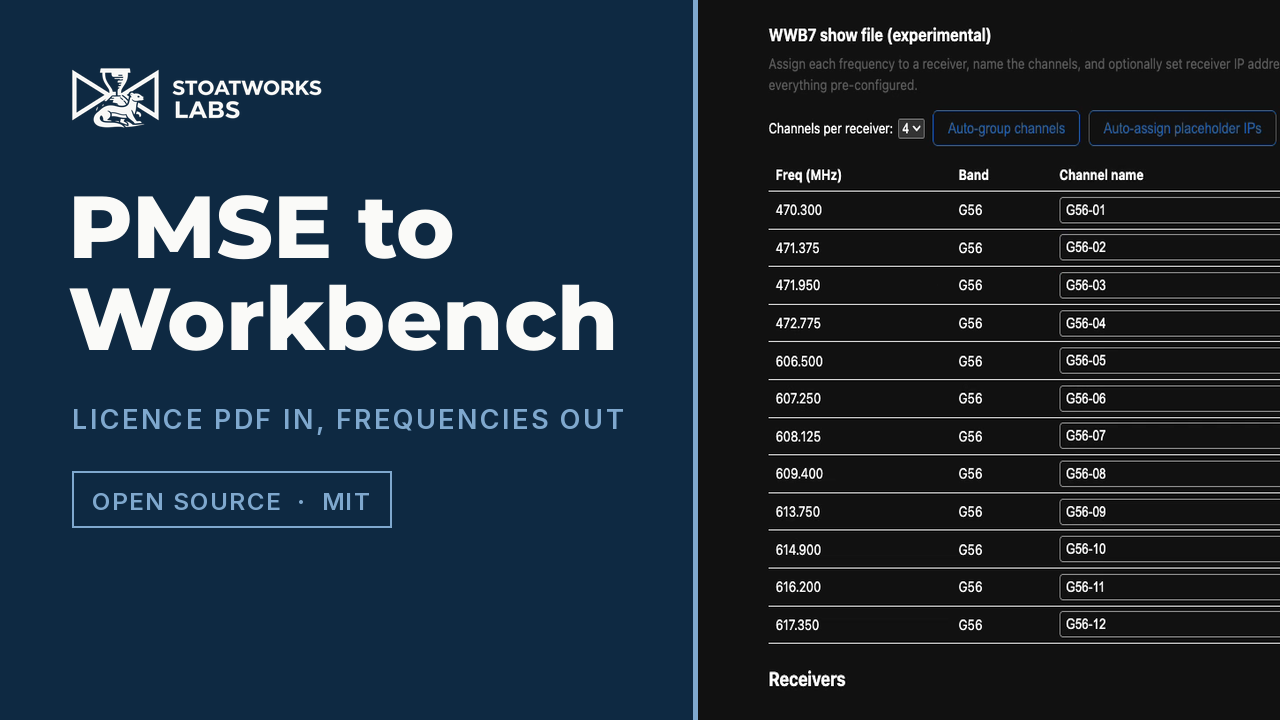Click the 472.775 frequency cell
This screenshot has width=1280, height=720.
798,323
